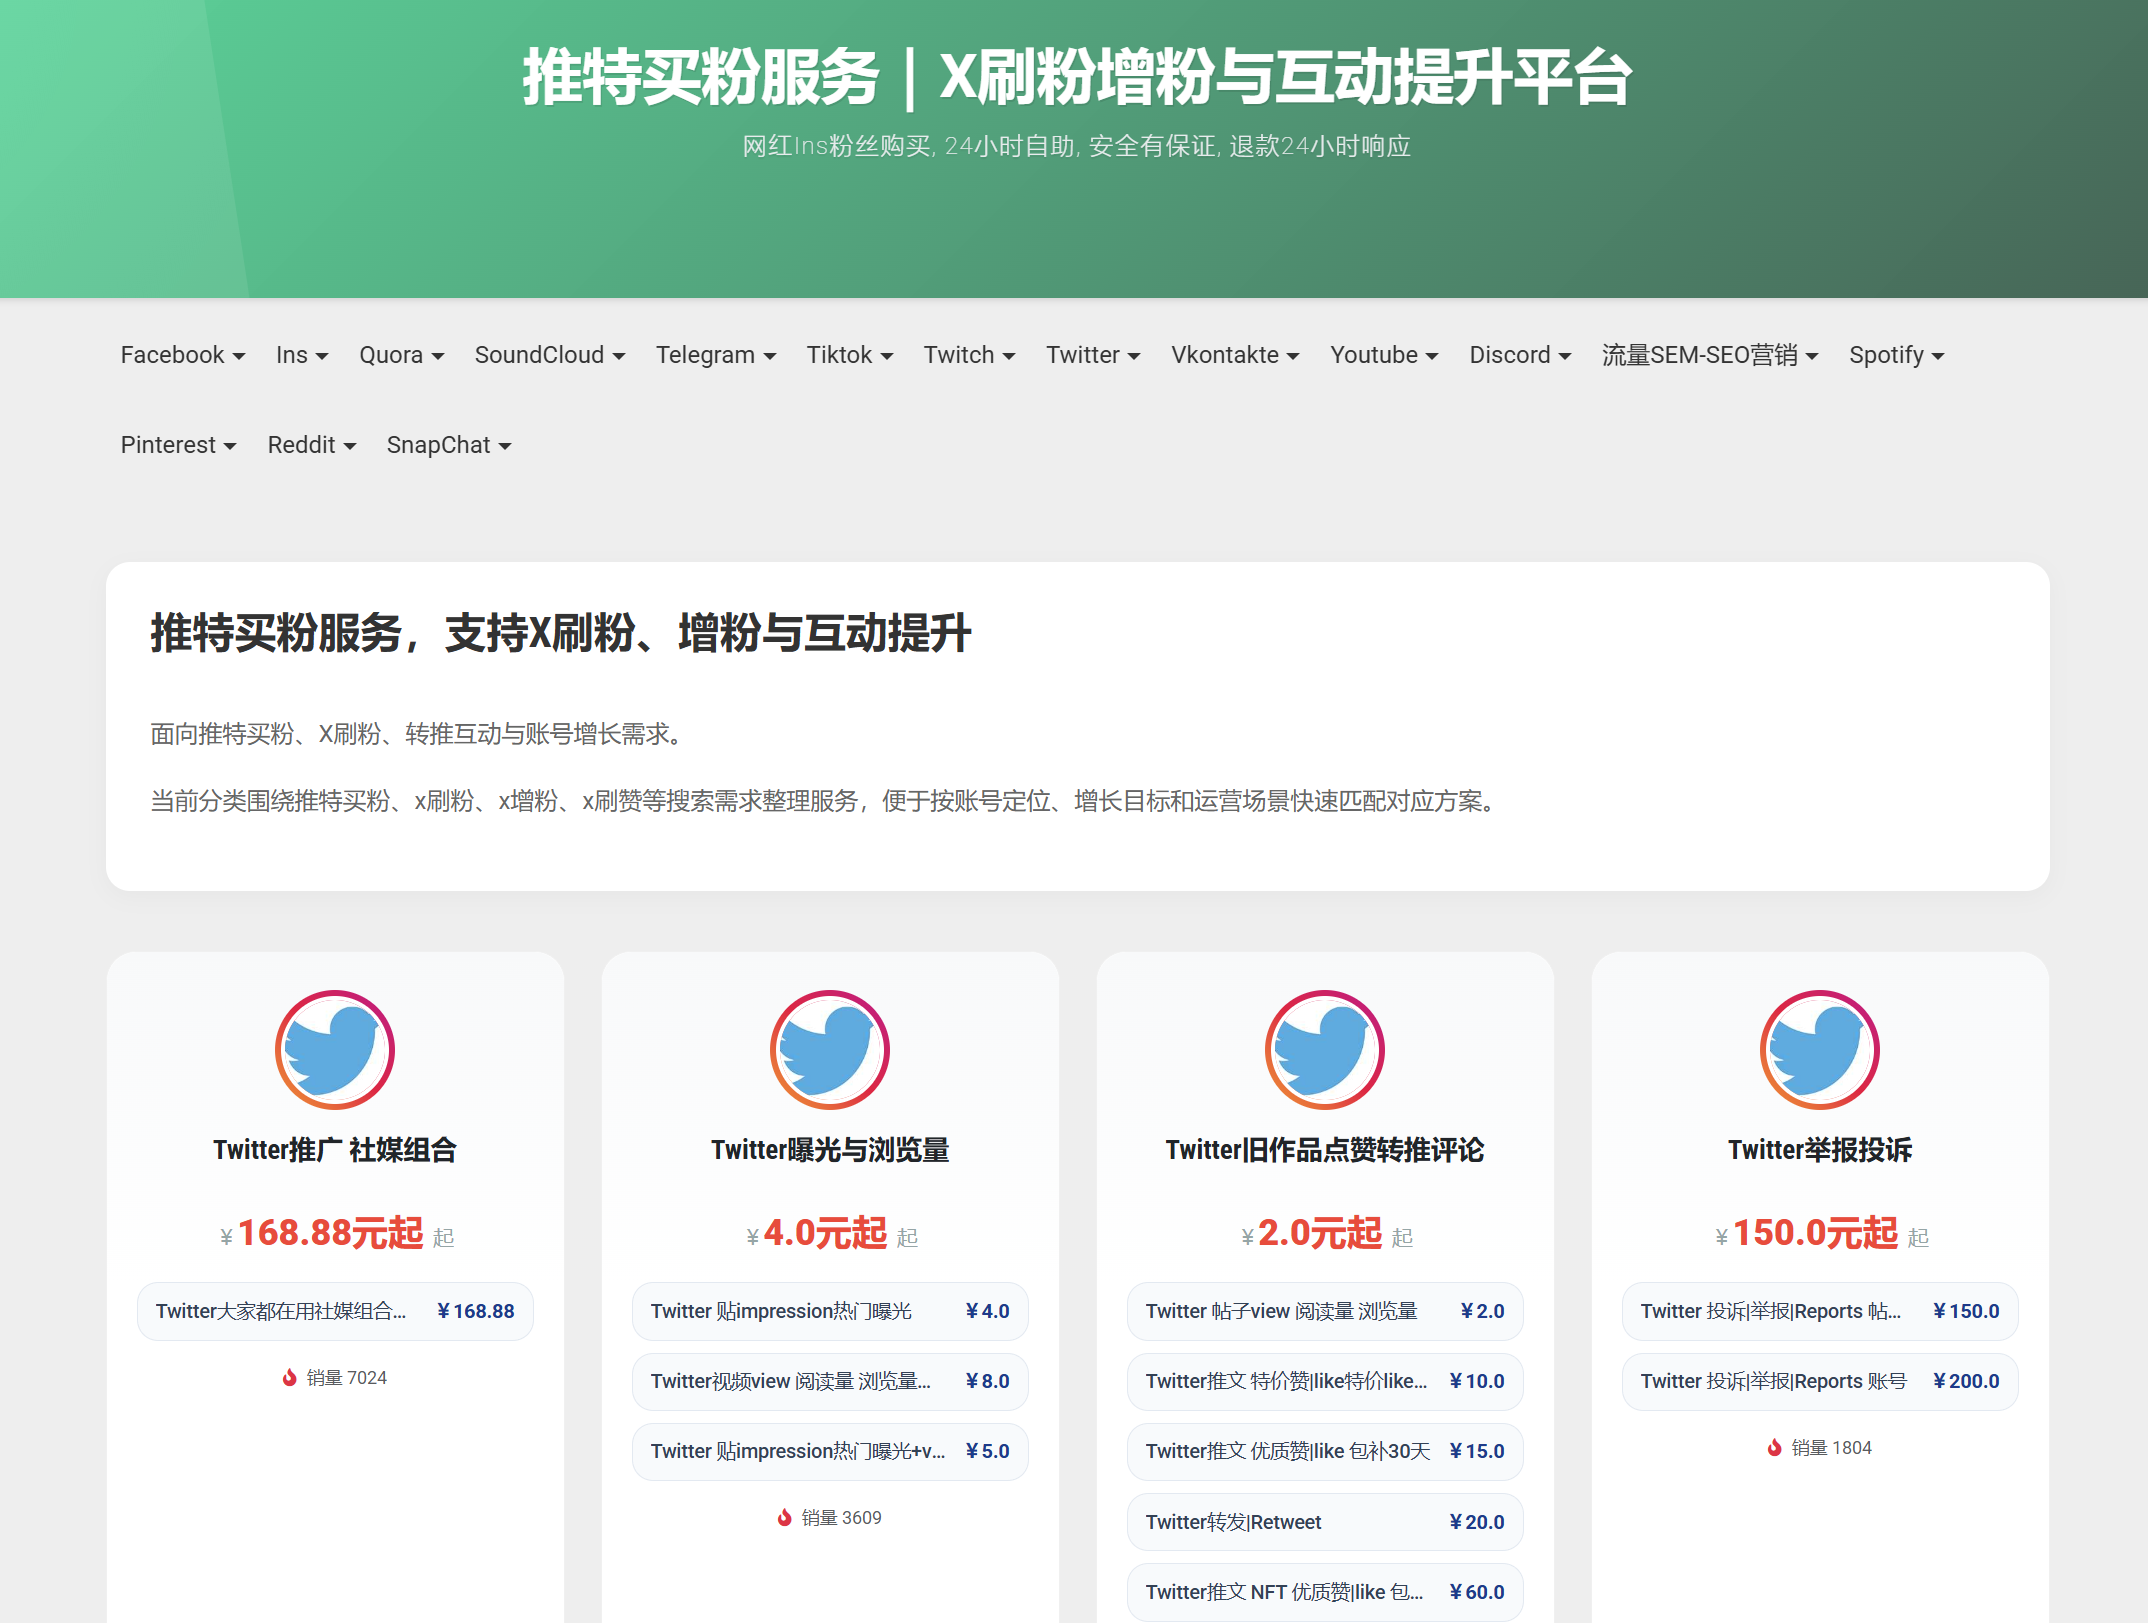Open the SnapChat menu

point(448,445)
